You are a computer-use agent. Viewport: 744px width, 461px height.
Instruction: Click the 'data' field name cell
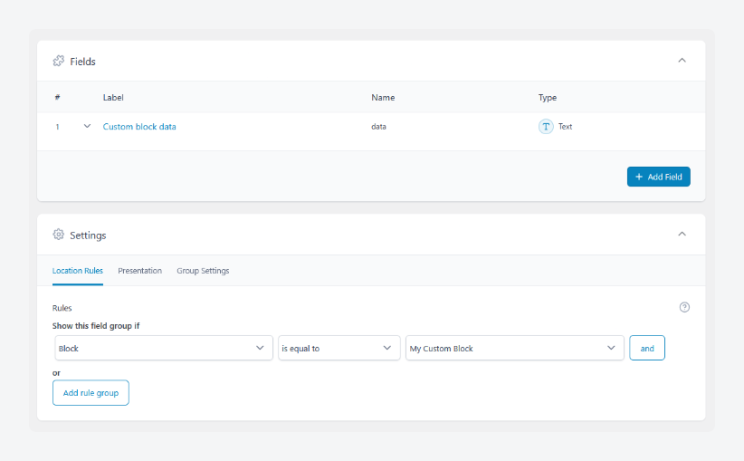click(379, 127)
